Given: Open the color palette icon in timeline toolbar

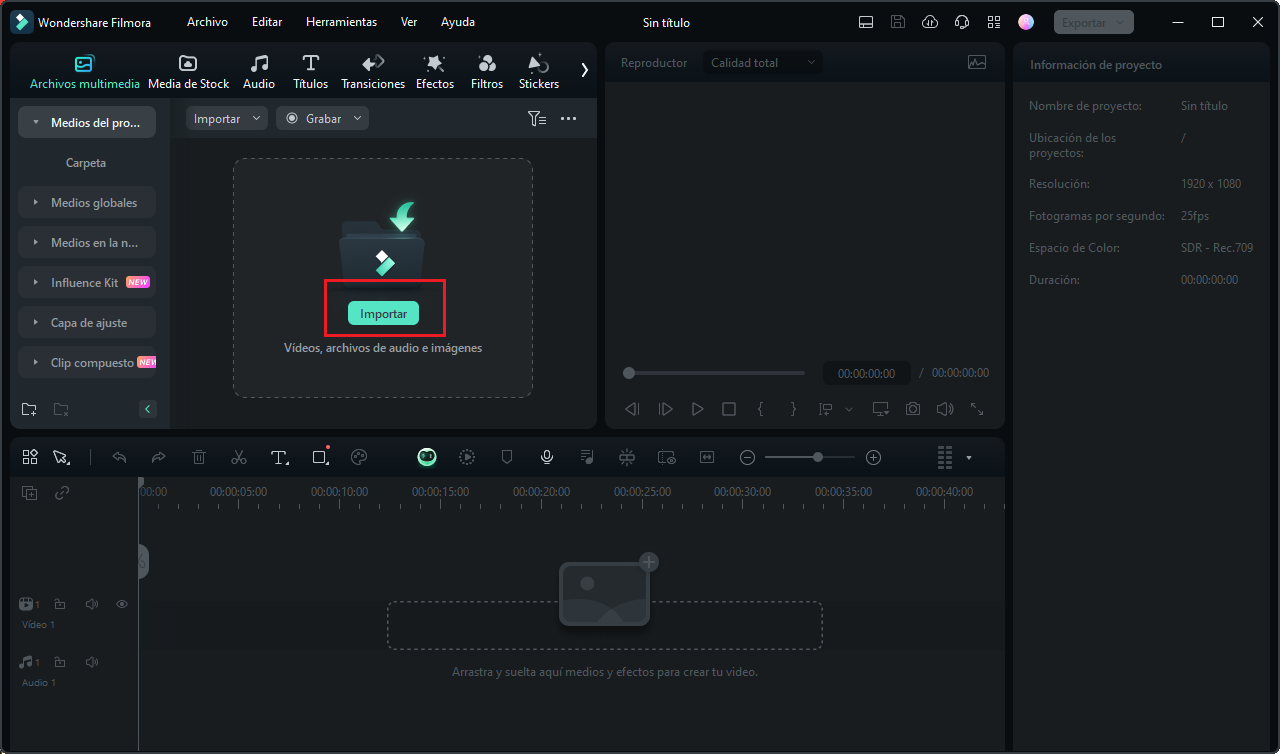Looking at the screenshot, I should click(359, 457).
